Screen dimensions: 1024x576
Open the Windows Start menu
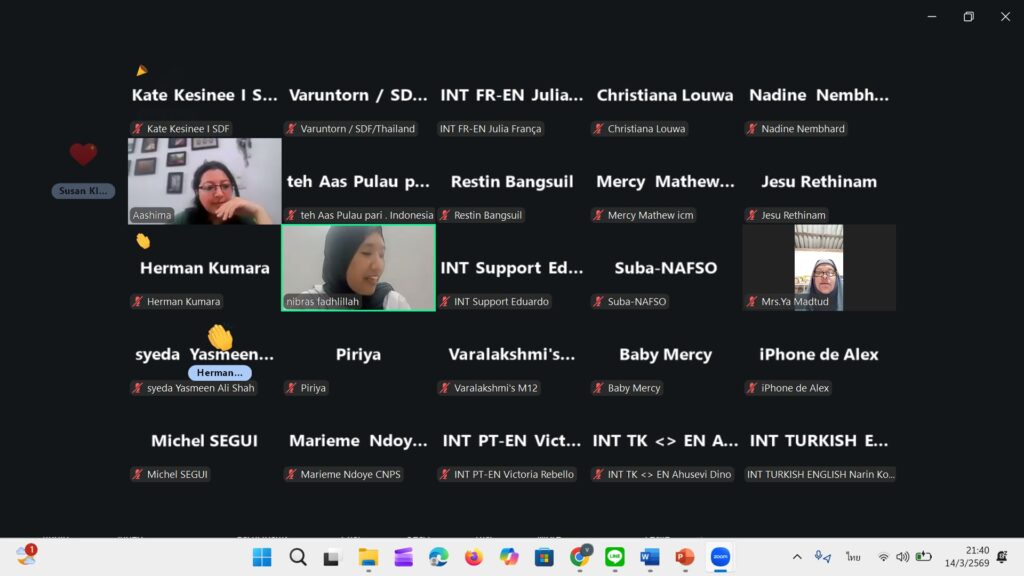point(262,557)
